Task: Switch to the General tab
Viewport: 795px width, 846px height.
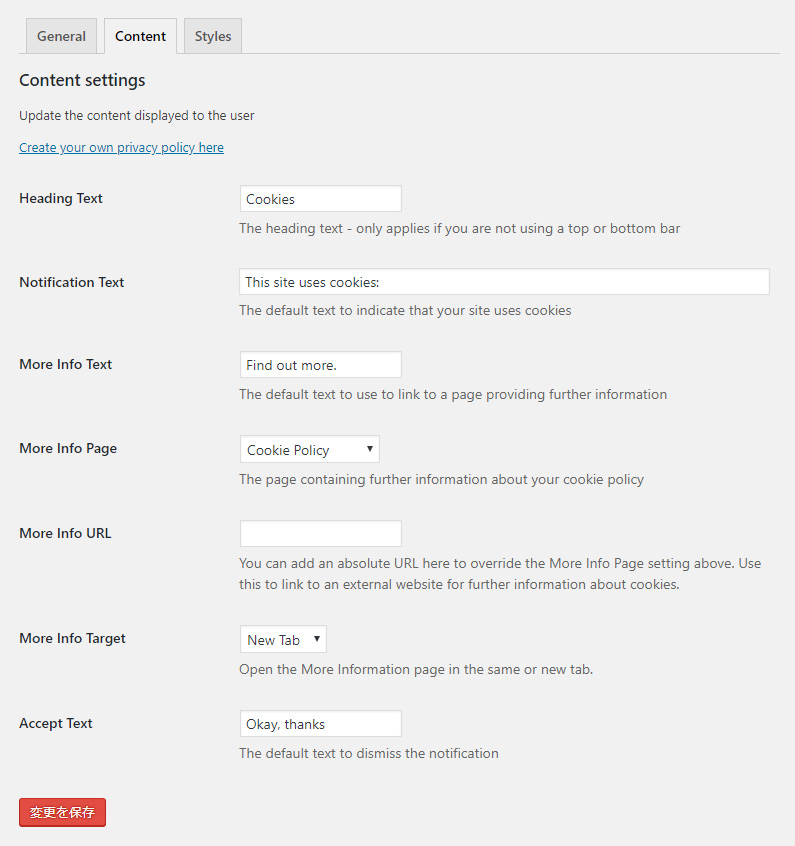Action: 61,36
